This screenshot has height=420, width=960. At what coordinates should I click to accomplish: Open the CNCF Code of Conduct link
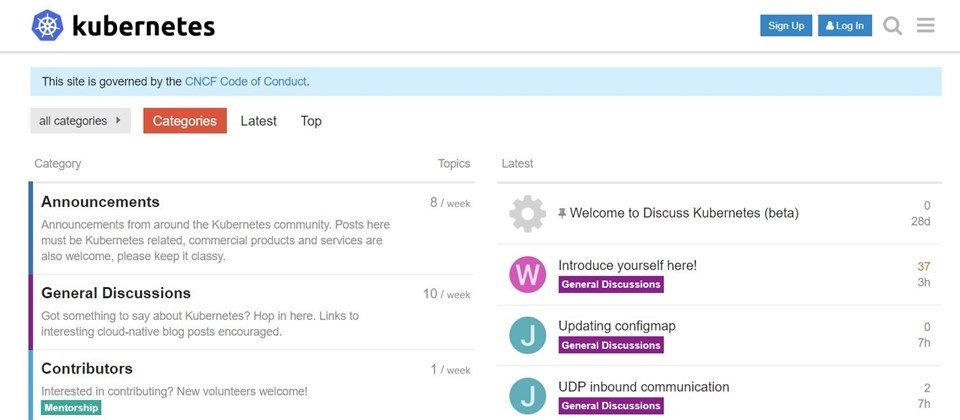(x=246, y=81)
